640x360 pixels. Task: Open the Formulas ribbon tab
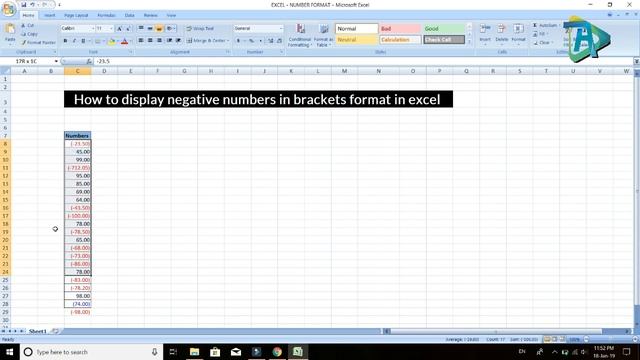click(106, 16)
